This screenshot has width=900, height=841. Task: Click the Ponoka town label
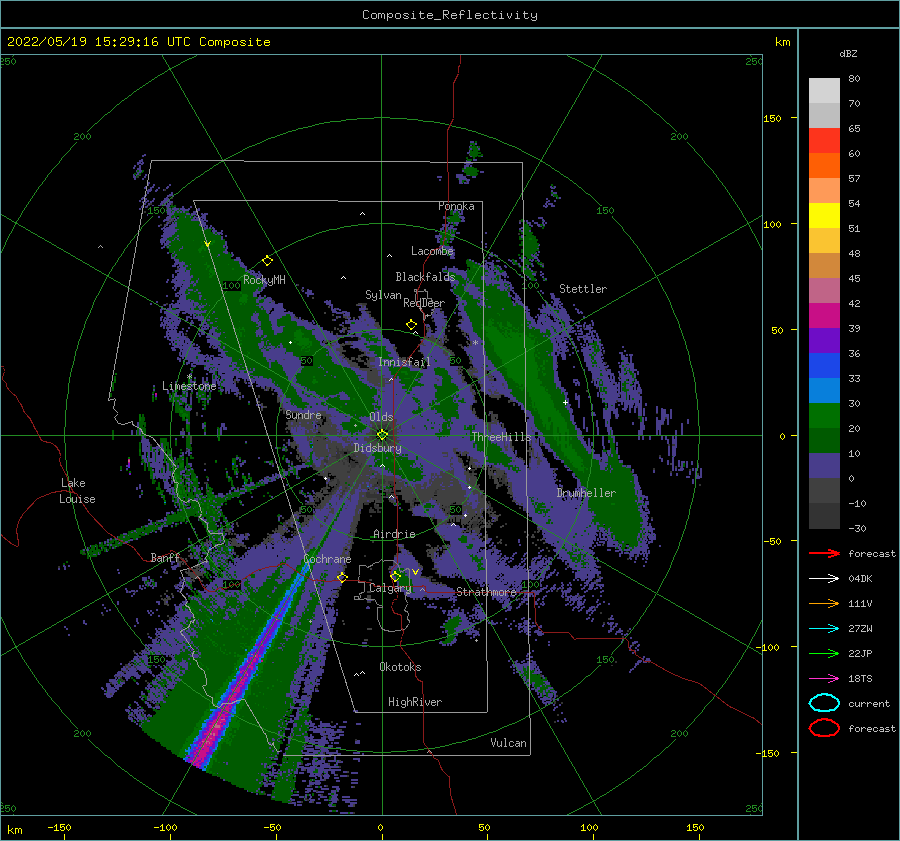(456, 206)
